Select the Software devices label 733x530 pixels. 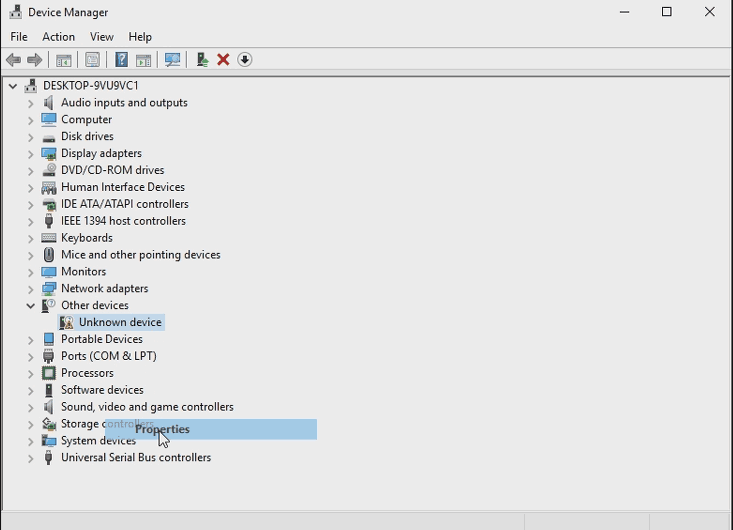[102, 390]
